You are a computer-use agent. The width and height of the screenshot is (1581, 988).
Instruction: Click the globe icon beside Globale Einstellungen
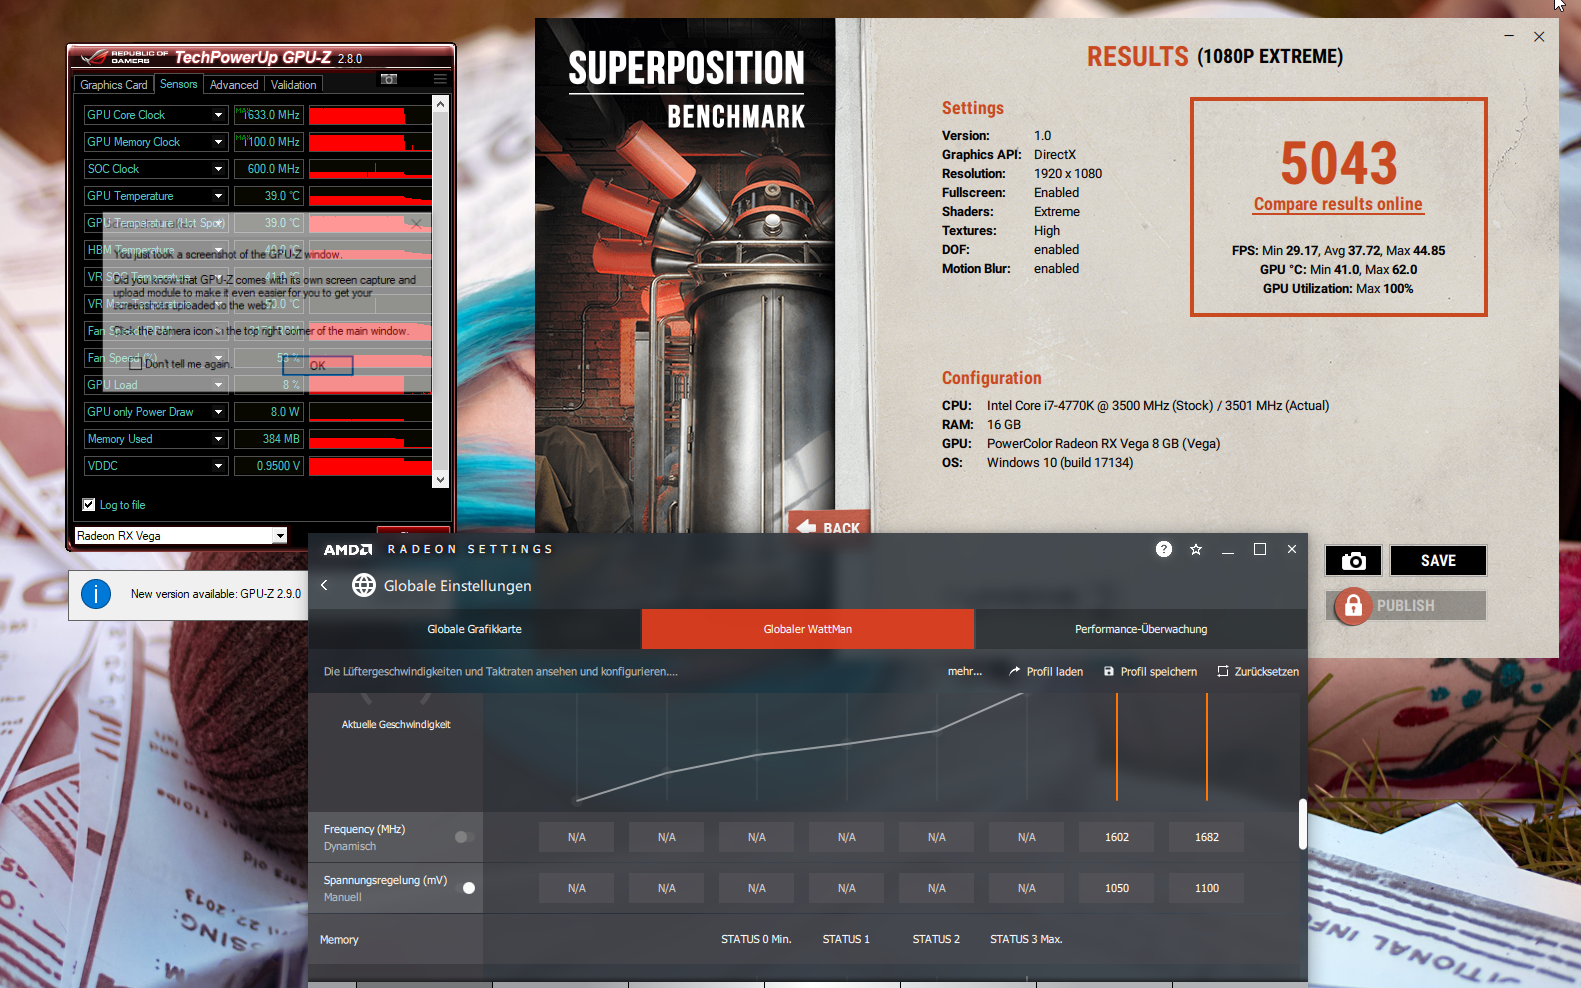coord(364,585)
